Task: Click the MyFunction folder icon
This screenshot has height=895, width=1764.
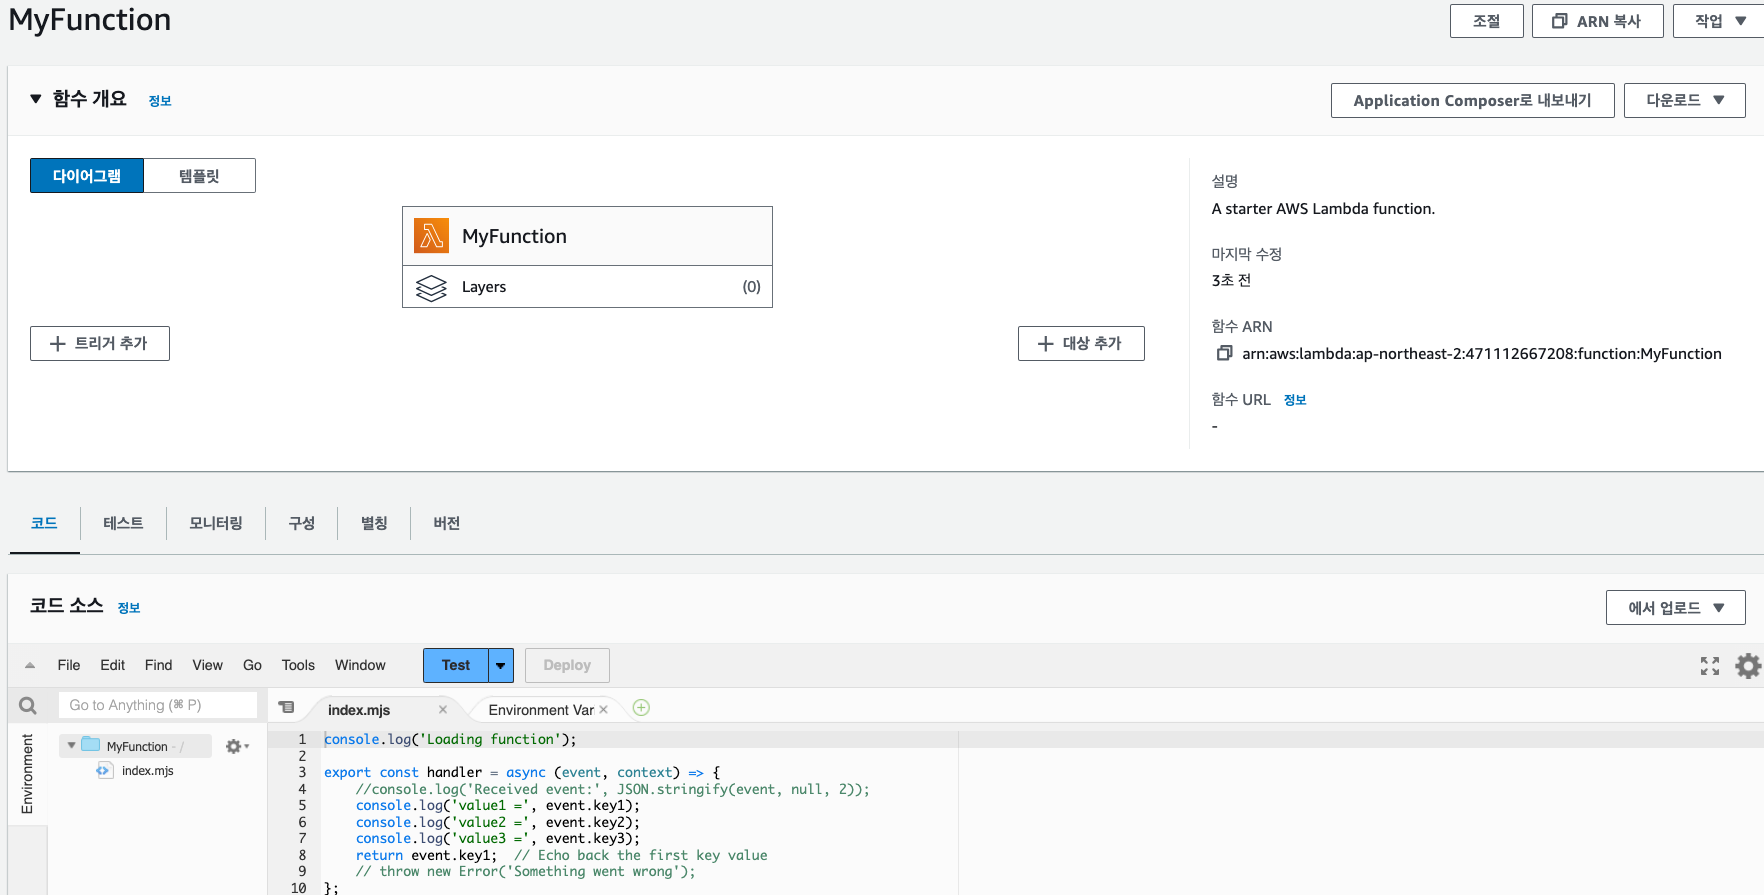Action: (91, 745)
